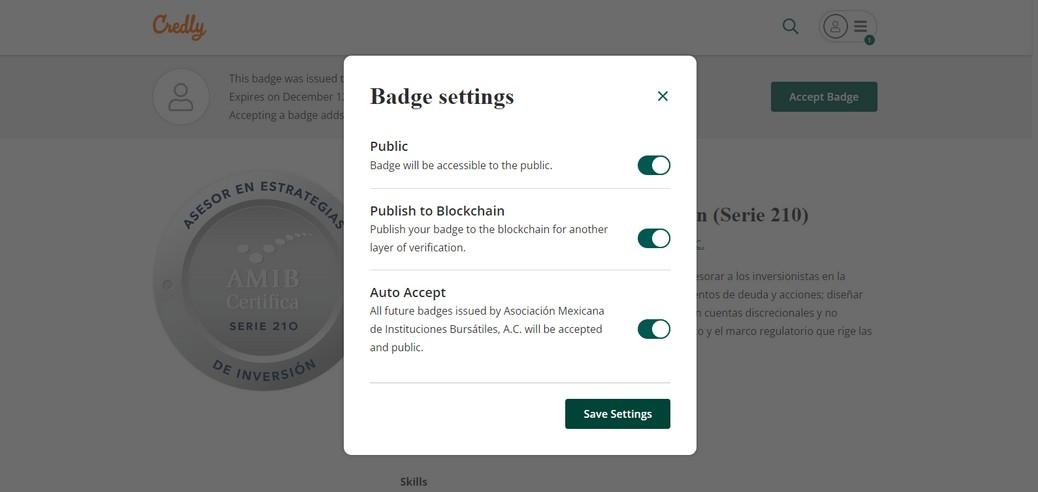Click the Publish to Blockchain label
Image resolution: width=1038 pixels, height=492 pixels.
437,211
